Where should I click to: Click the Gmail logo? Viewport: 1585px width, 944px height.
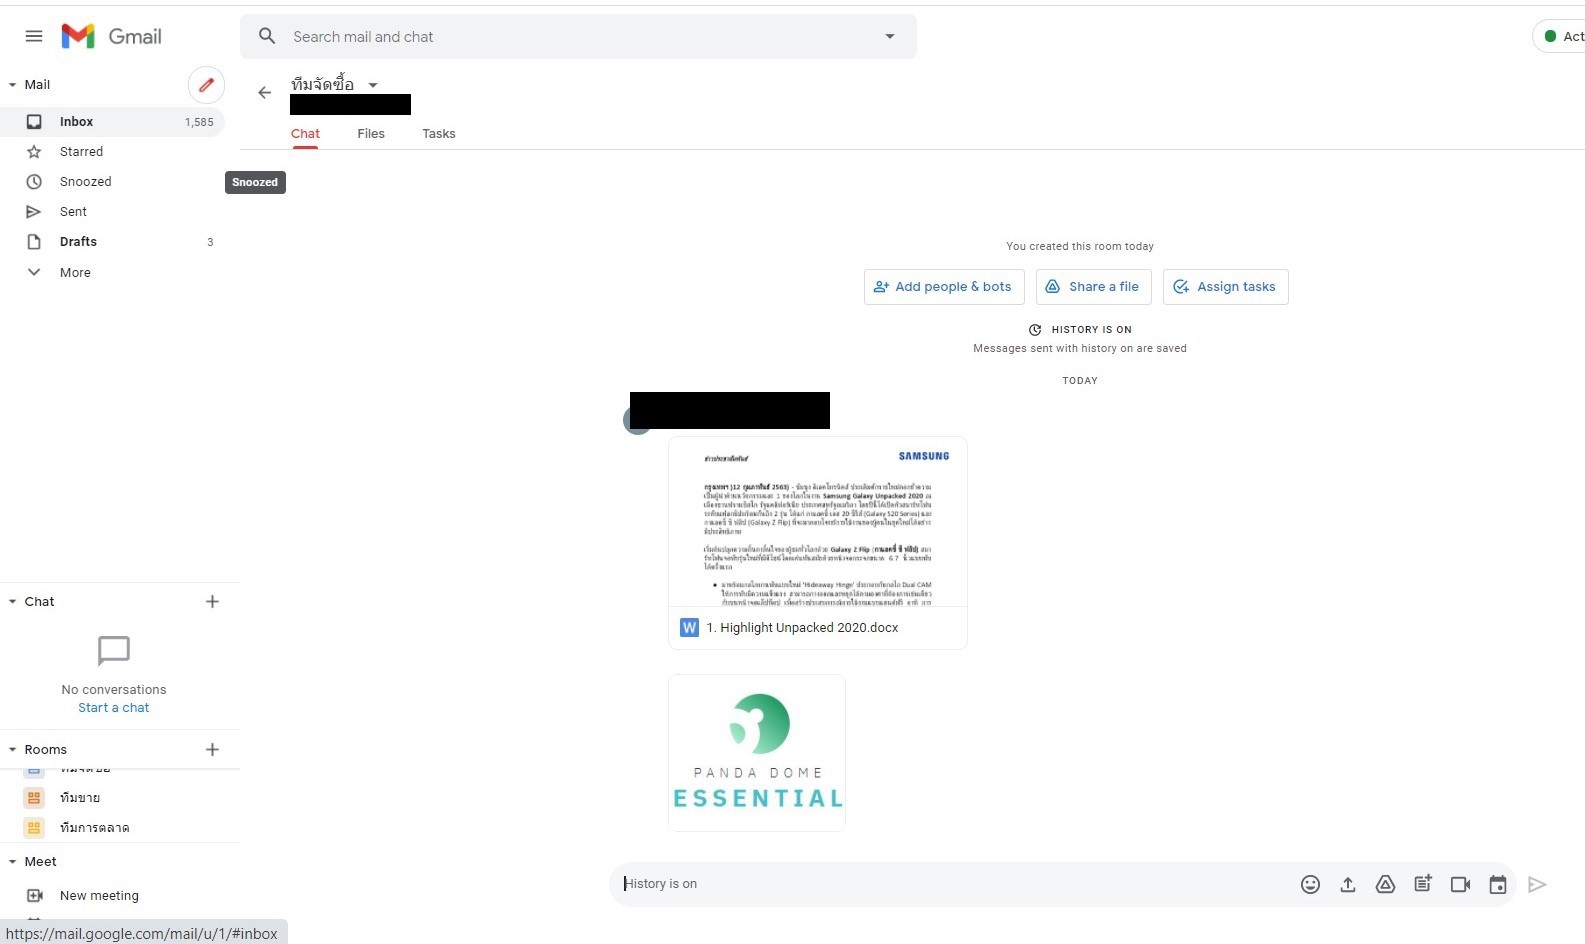pos(111,37)
